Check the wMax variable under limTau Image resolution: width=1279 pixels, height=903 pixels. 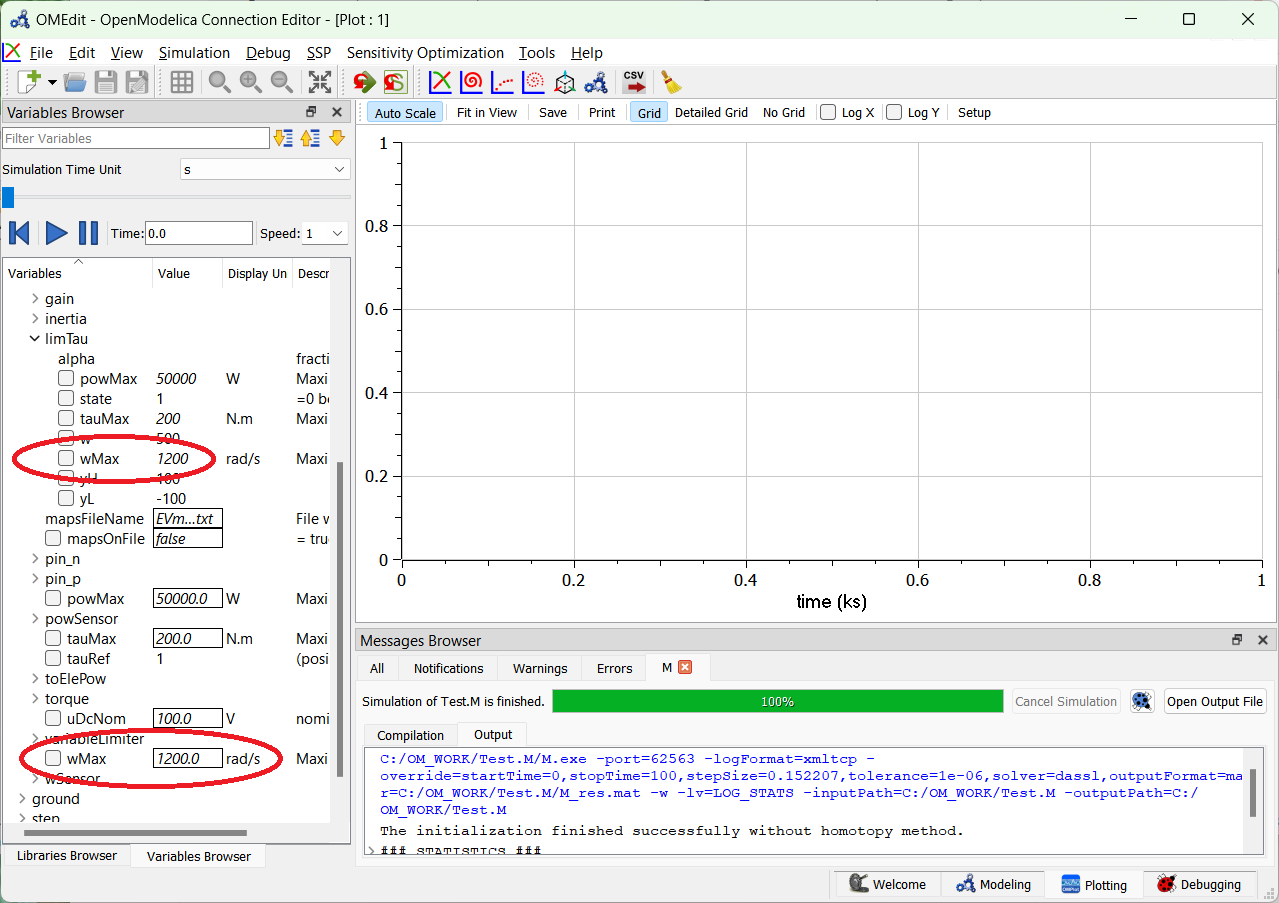[x=65, y=458]
